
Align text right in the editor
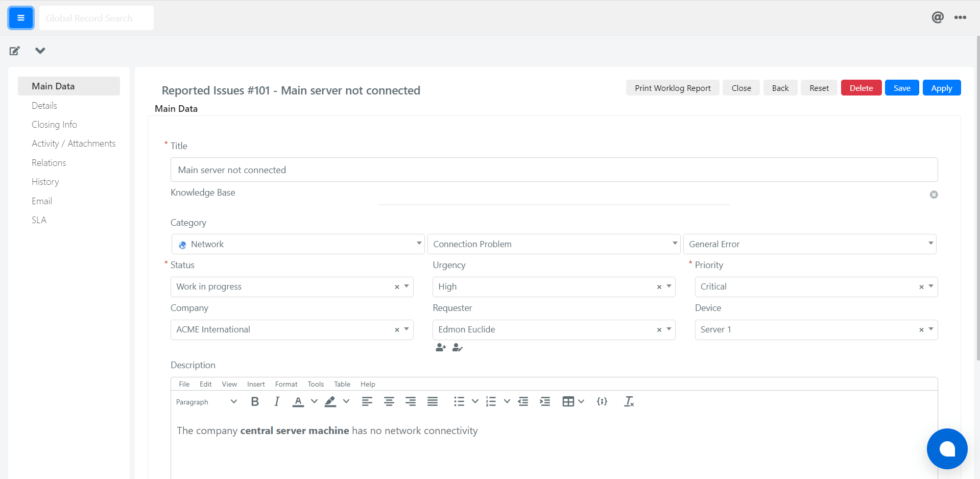[411, 401]
